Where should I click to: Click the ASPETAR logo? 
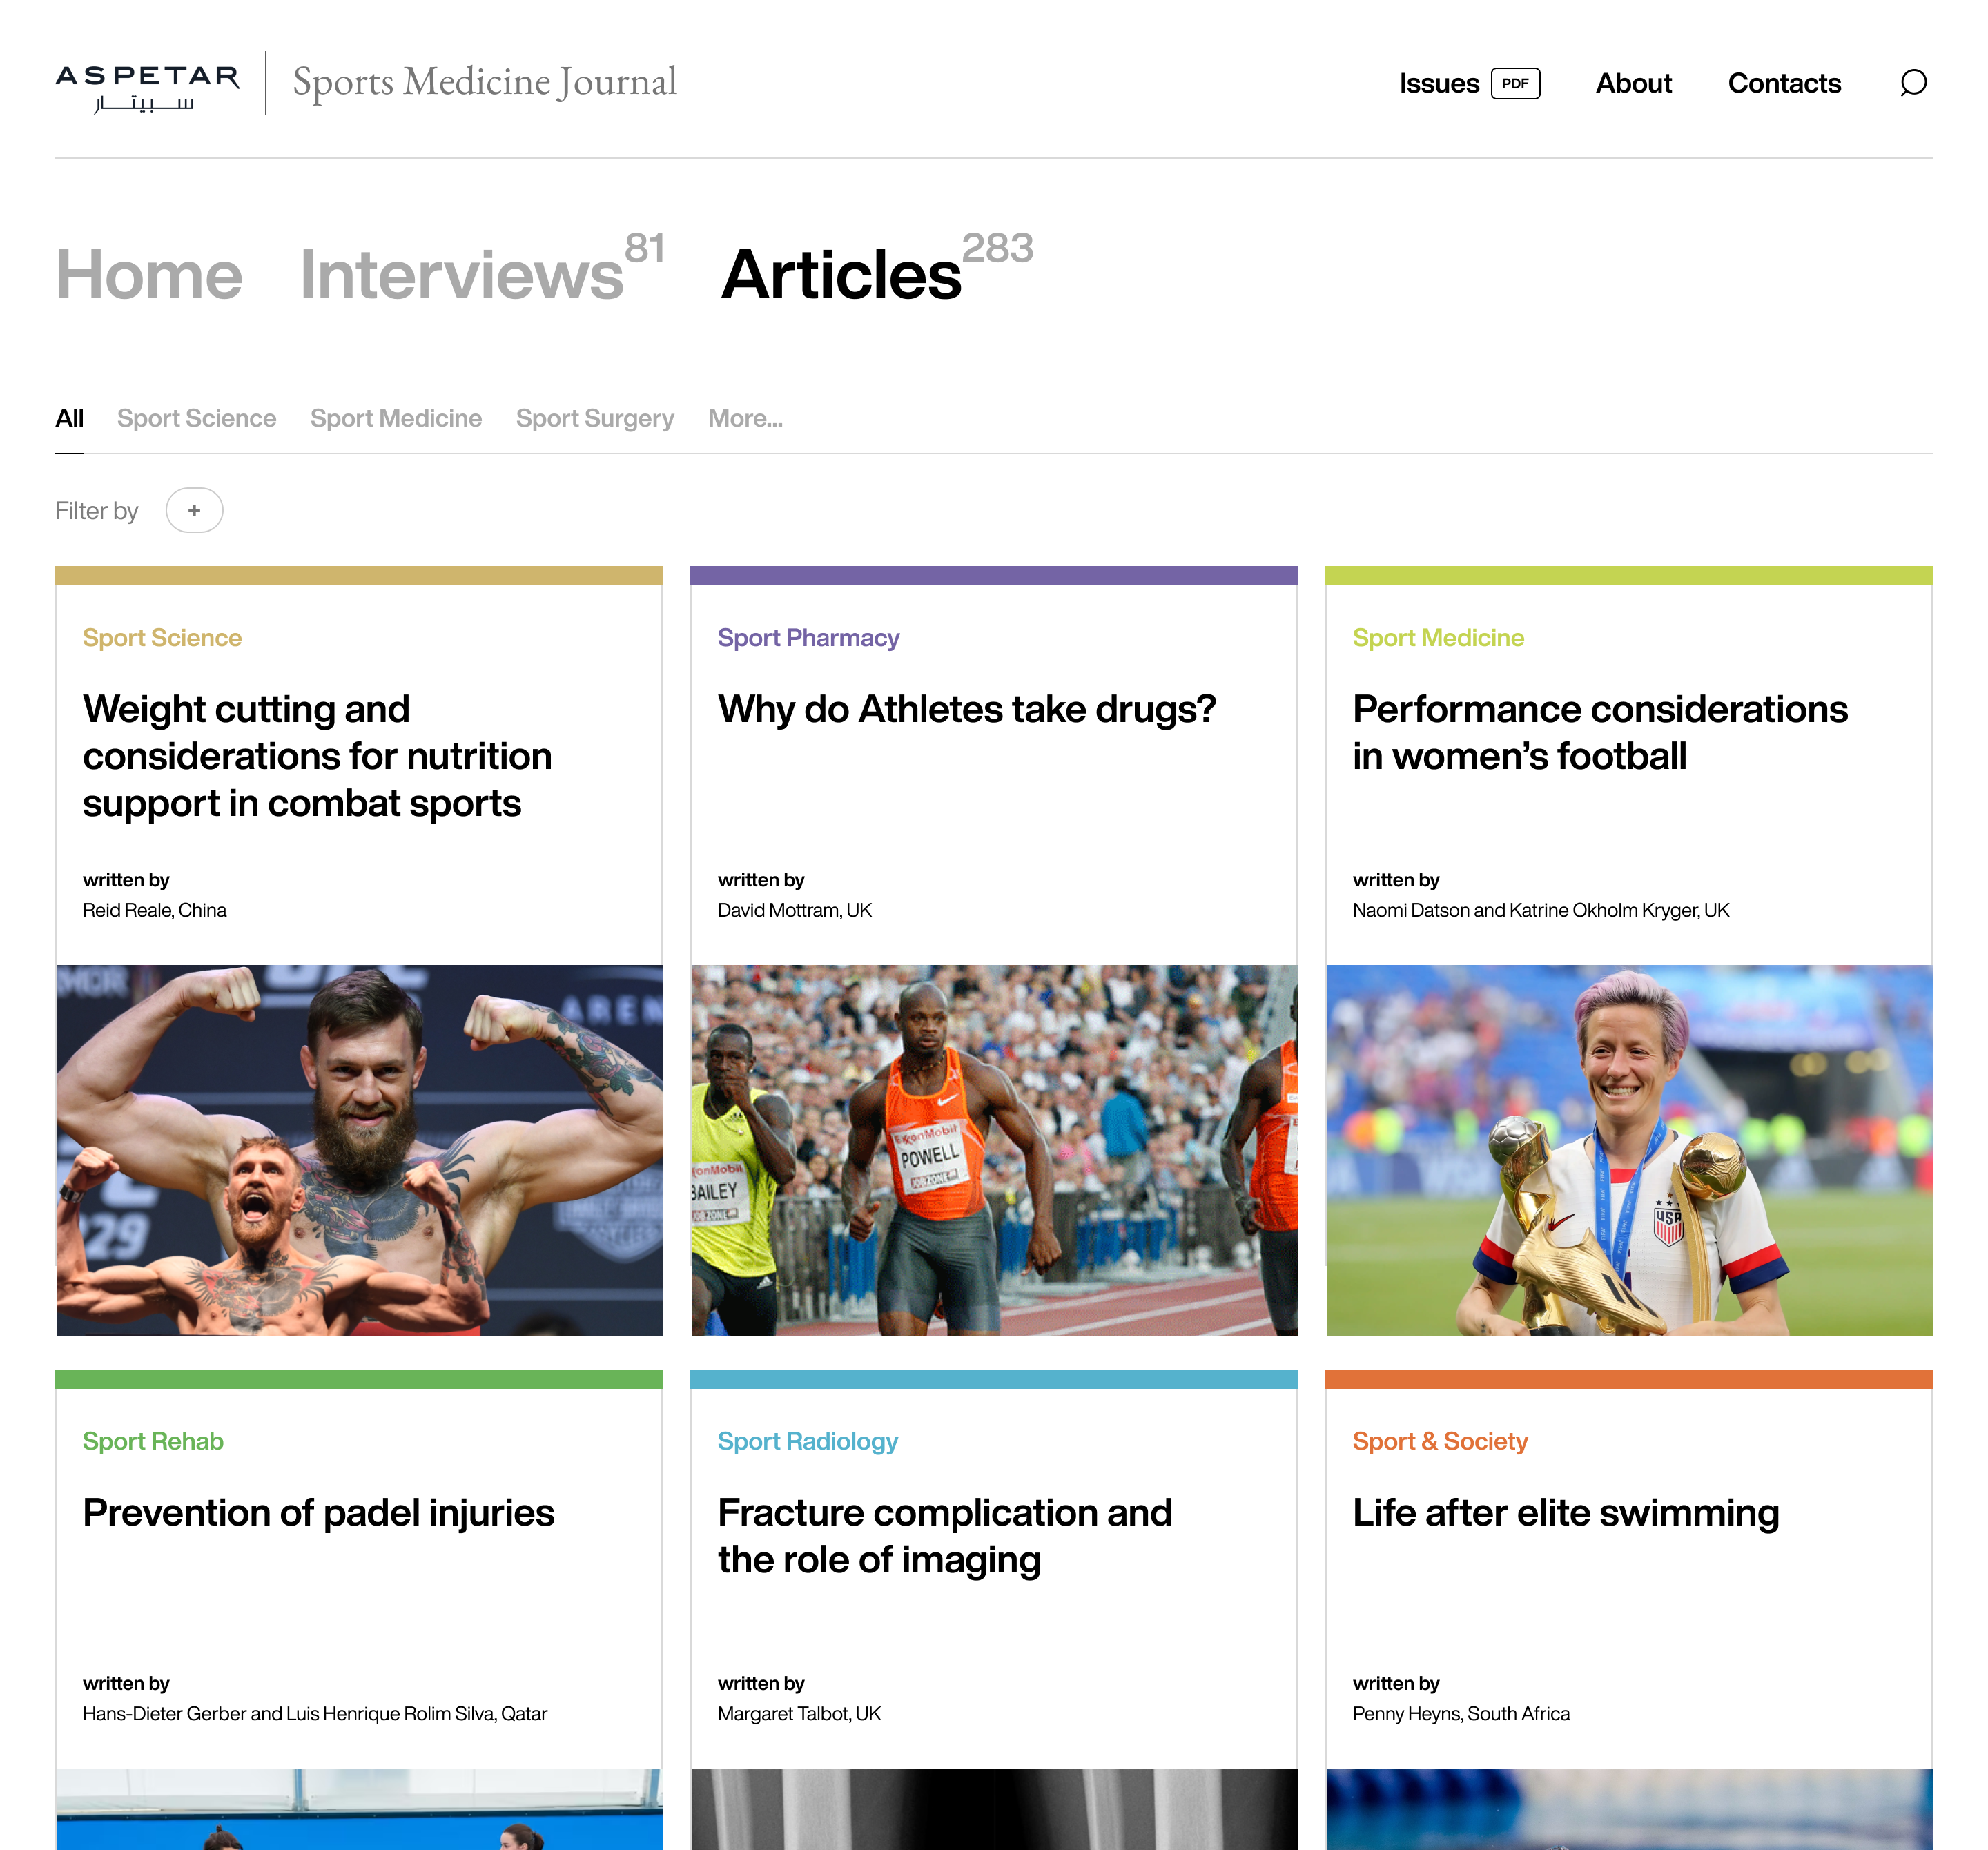(x=146, y=82)
